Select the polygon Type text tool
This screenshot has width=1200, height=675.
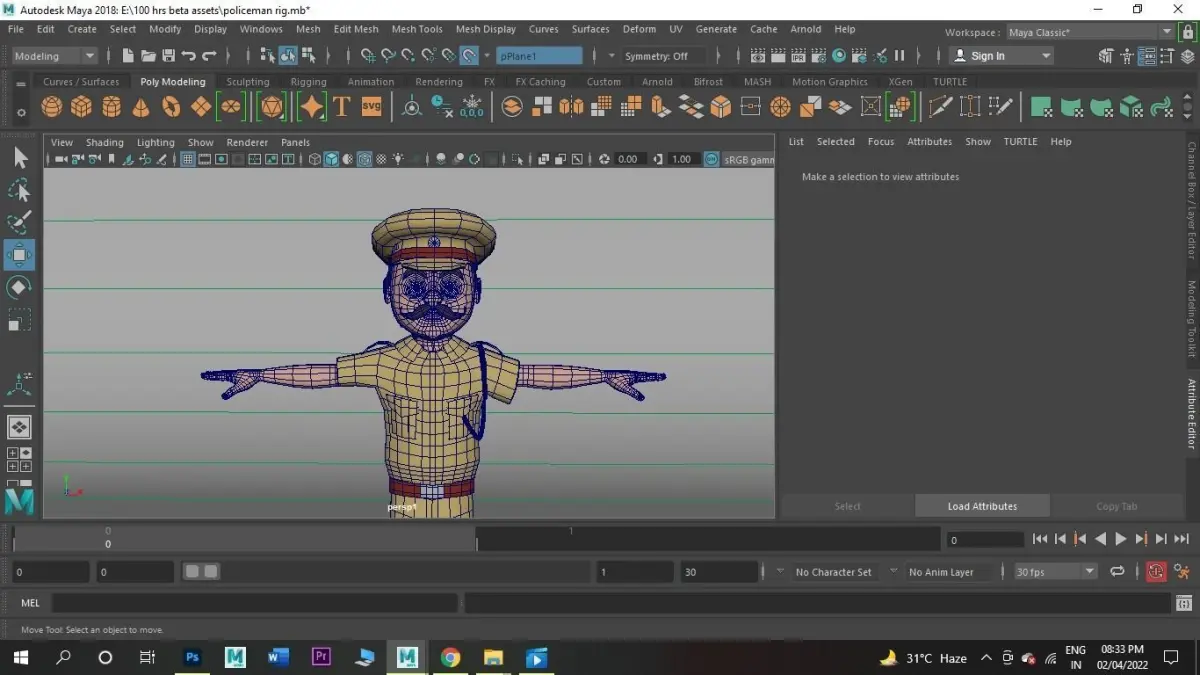tap(341, 106)
